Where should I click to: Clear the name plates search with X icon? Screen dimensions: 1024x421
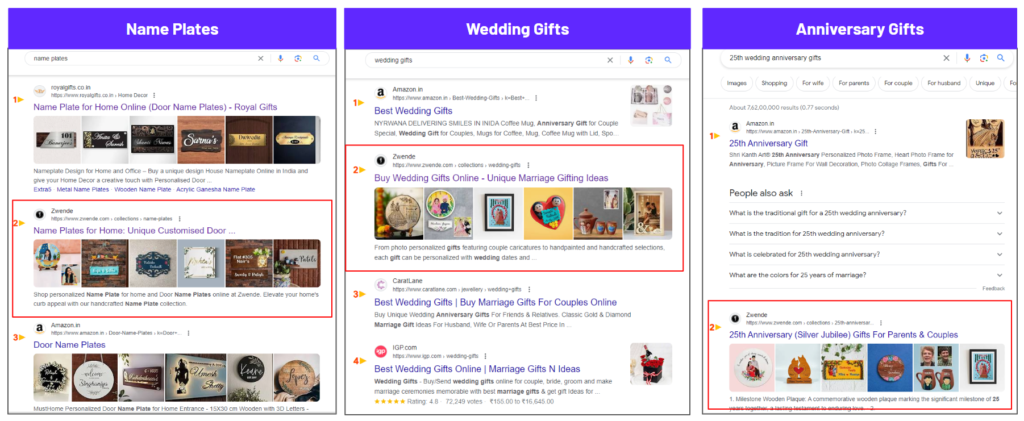pyautogui.click(x=260, y=58)
